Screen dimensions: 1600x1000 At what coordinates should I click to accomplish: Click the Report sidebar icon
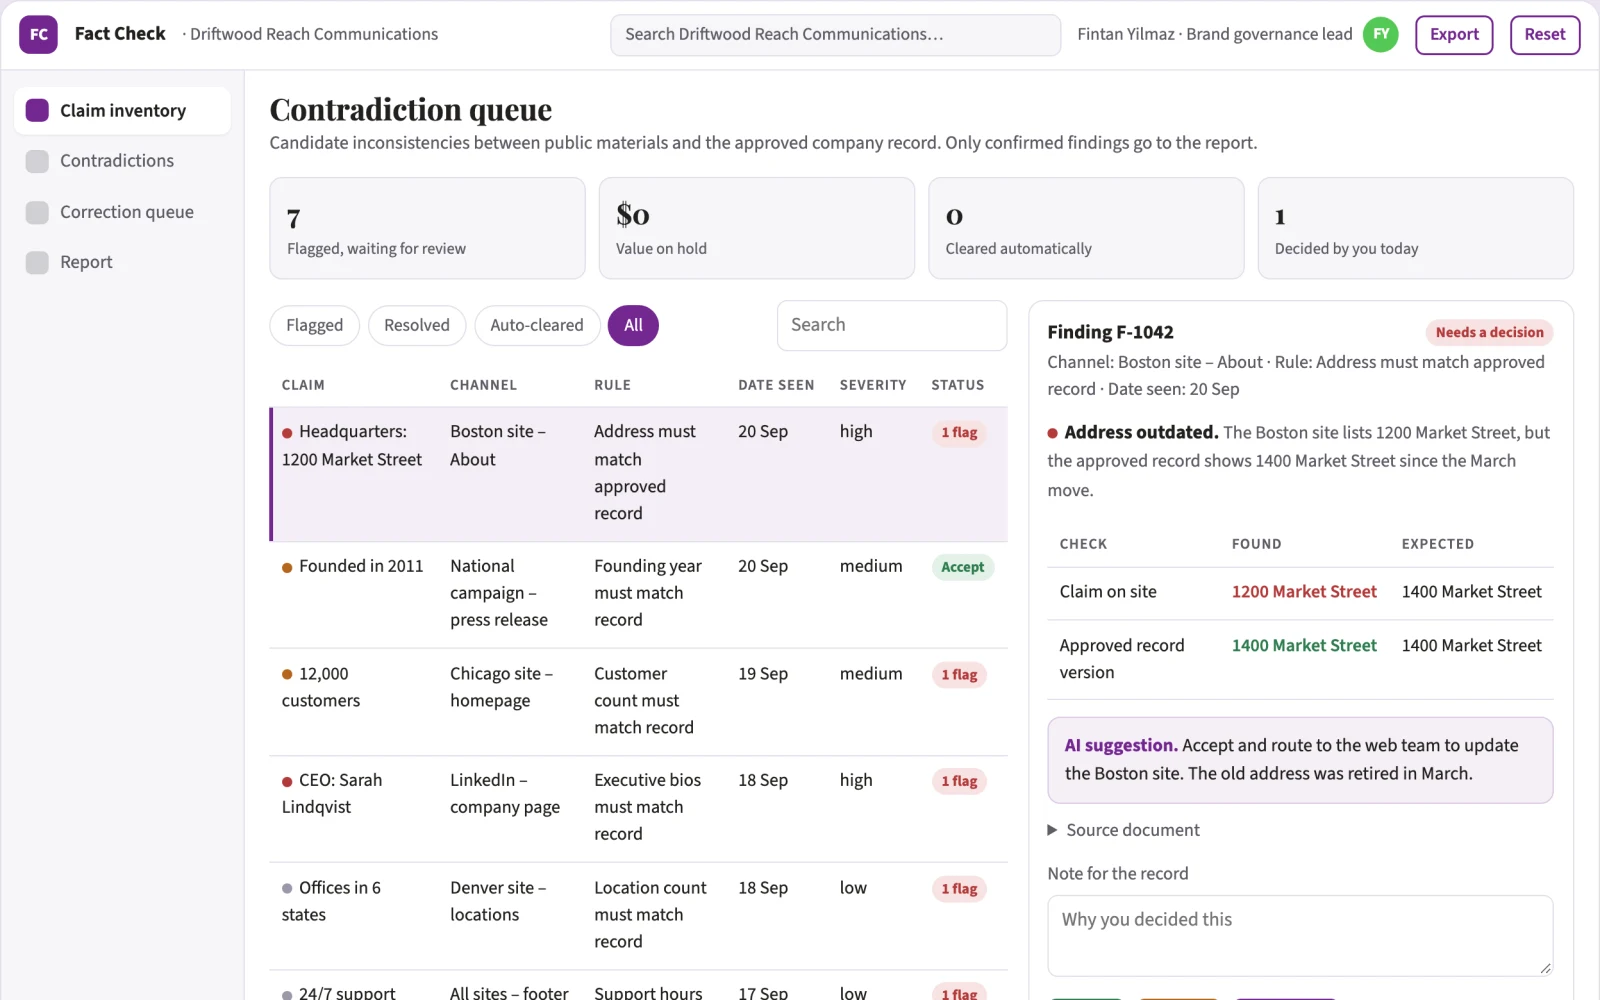click(37, 262)
